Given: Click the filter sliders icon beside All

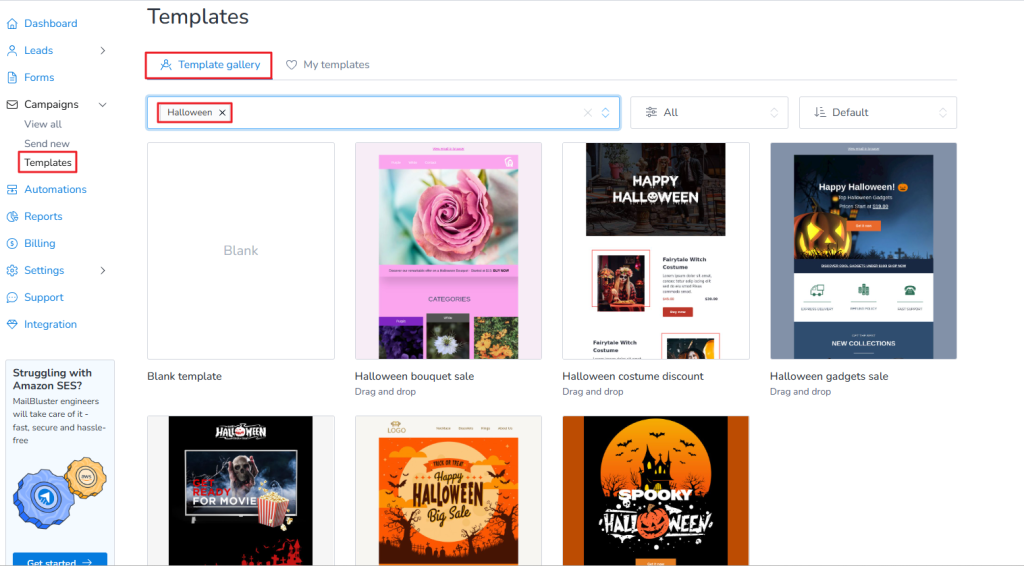Looking at the screenshot, I should click(651, 112).
